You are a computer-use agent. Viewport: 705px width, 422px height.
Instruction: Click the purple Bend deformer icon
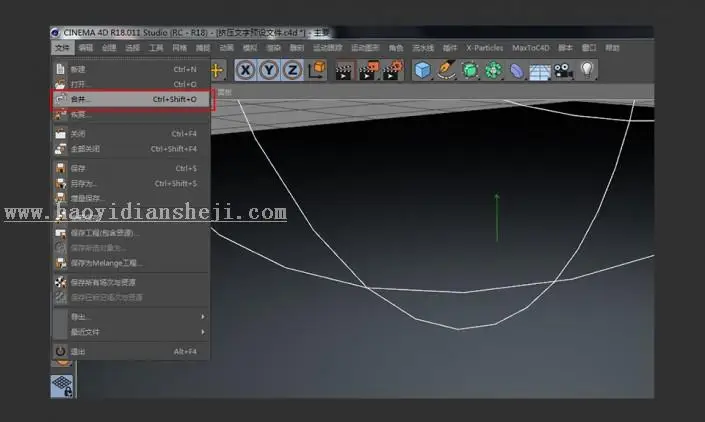(517, 71)
